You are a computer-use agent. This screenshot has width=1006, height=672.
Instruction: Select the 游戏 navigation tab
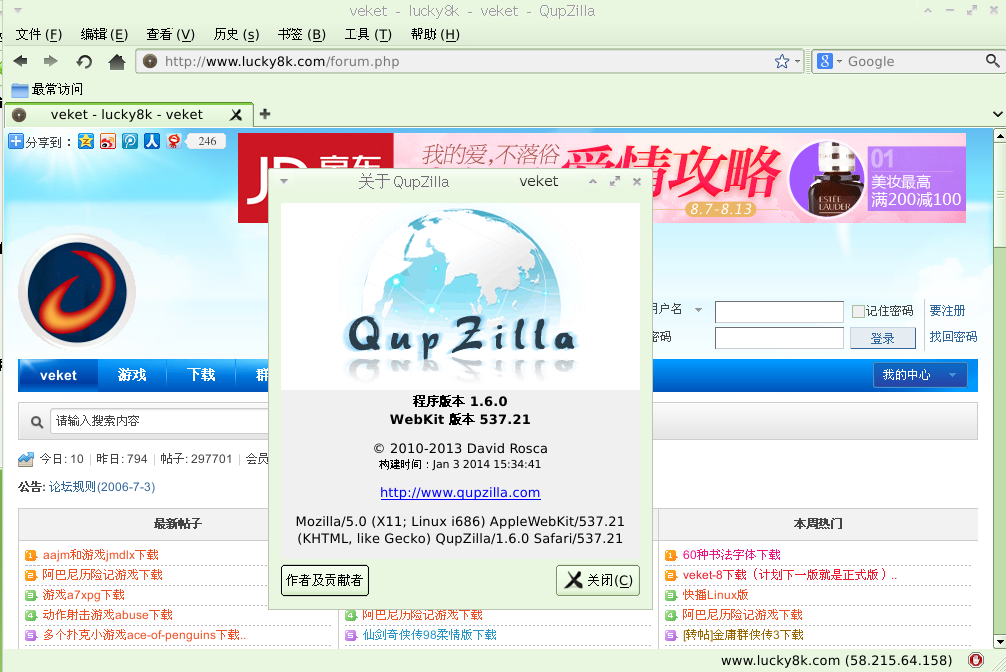click(132, 375)
